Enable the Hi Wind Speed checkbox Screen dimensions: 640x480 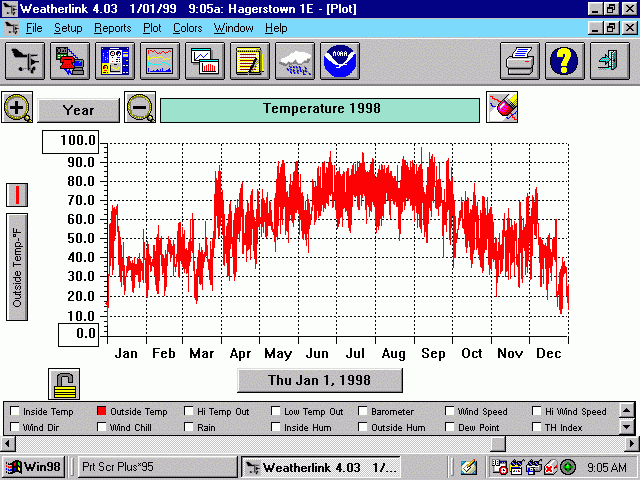(537, 411)
